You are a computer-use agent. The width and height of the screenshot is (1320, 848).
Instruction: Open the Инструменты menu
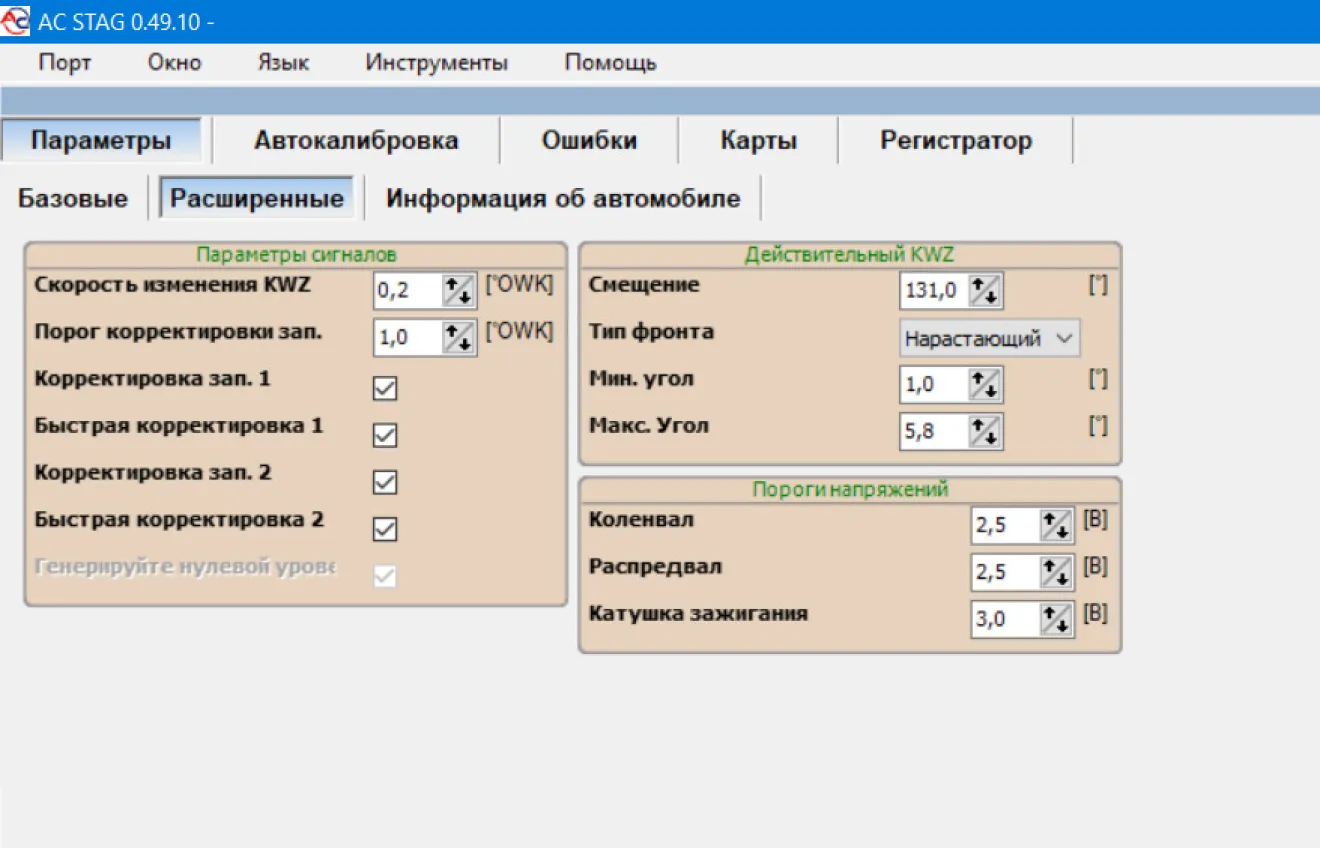437,63
